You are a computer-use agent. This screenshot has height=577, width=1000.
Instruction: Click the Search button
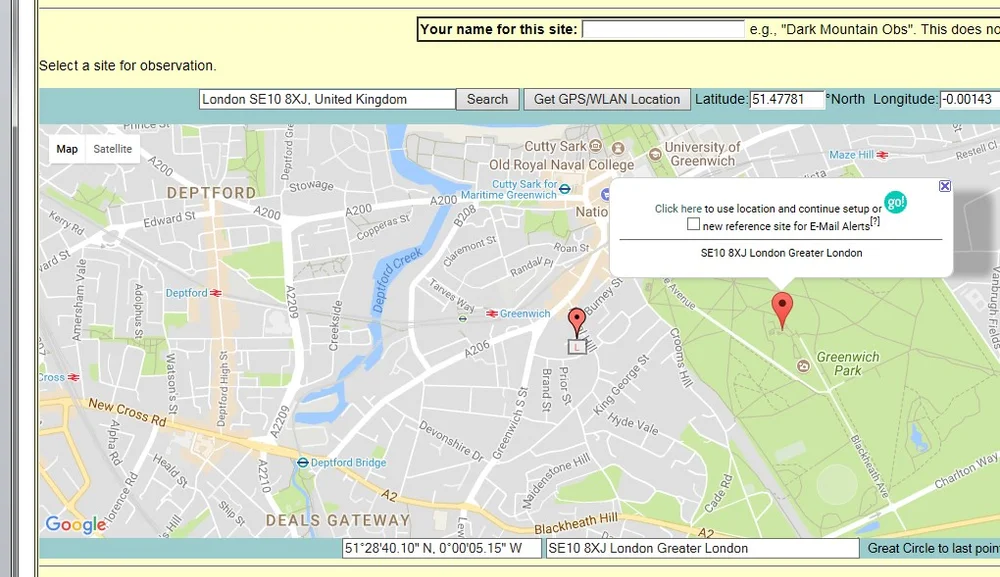tap(487, 99)
